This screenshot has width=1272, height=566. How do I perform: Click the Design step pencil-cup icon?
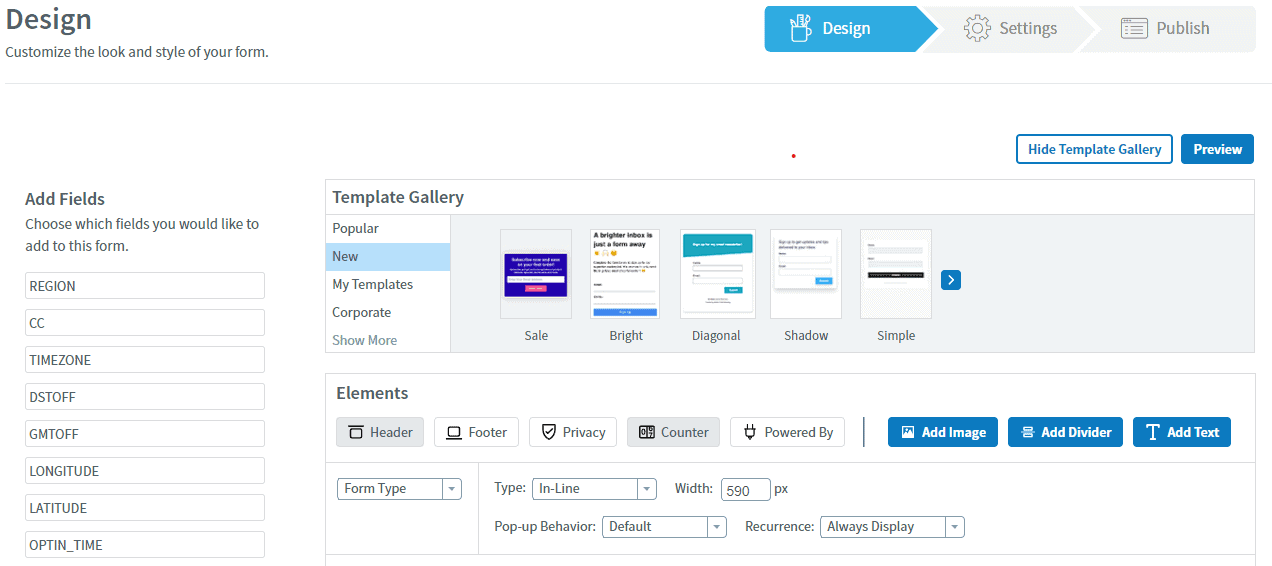tap(799, 28)
